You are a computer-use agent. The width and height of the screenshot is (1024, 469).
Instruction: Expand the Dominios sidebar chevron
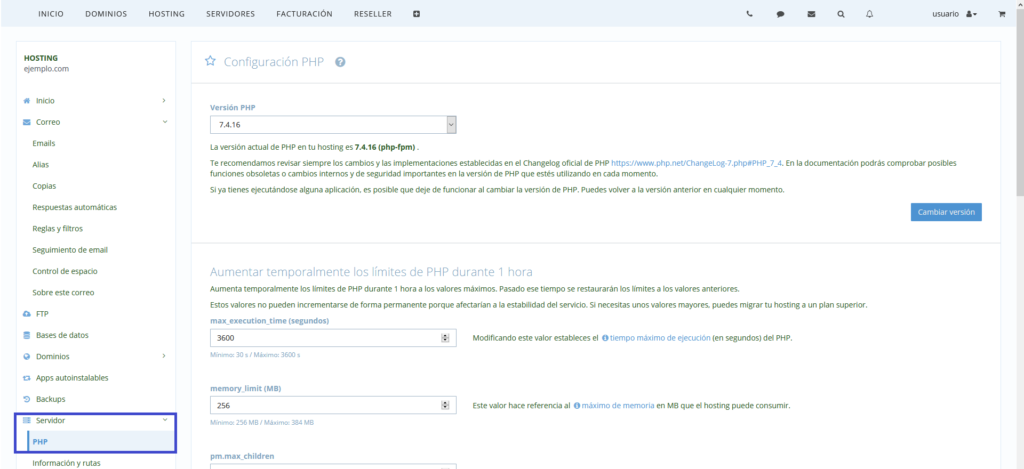pos(164,357)
